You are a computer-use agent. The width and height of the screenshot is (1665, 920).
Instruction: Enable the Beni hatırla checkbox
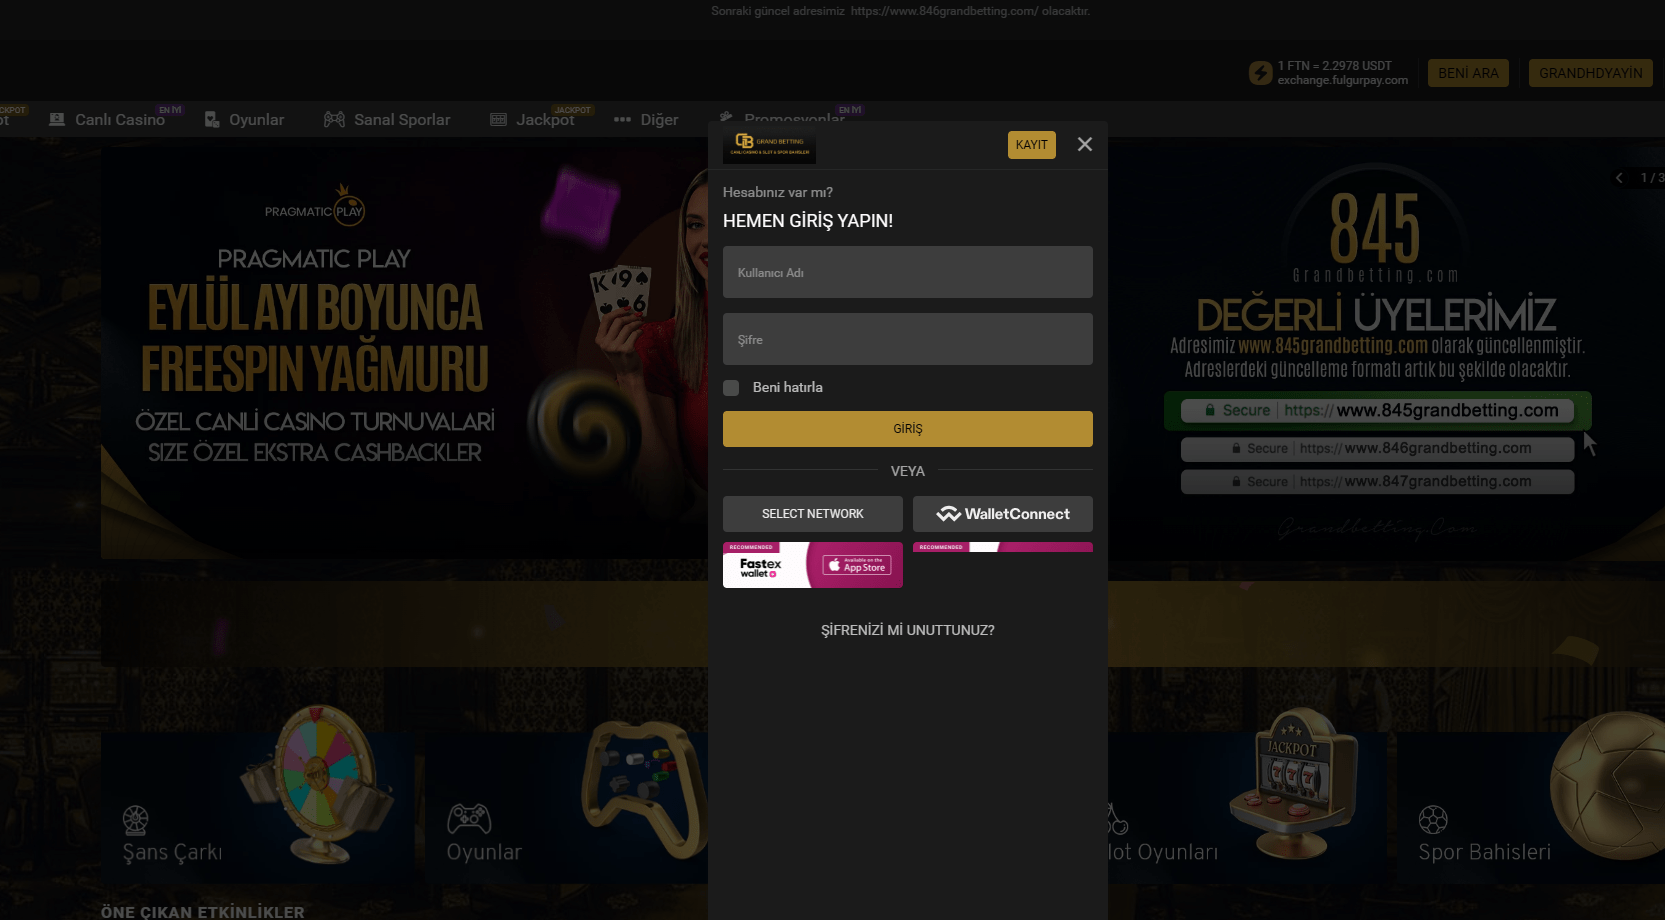[731, 387]
